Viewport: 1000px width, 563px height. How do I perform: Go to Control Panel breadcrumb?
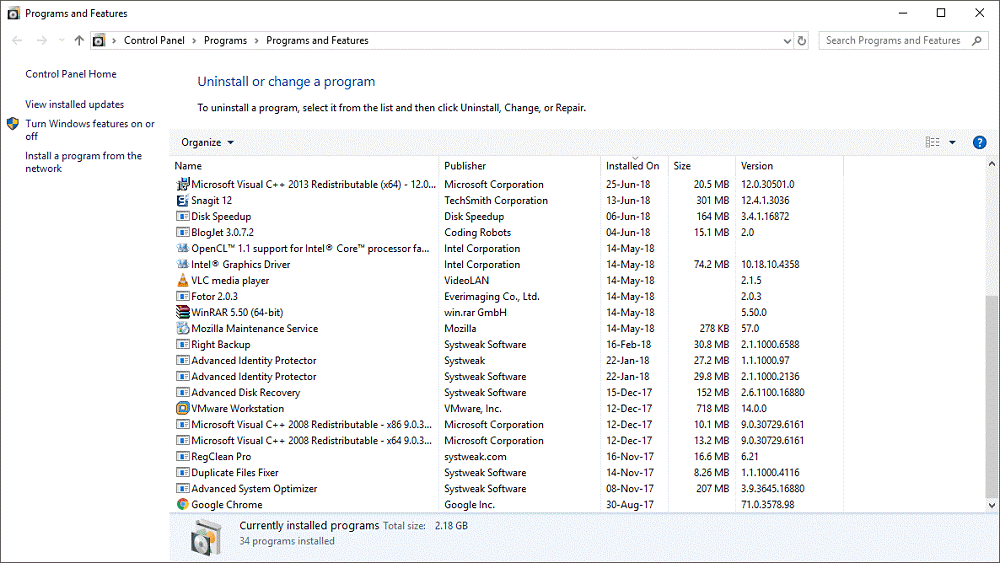pyautogui.click(x=154, y=40)
